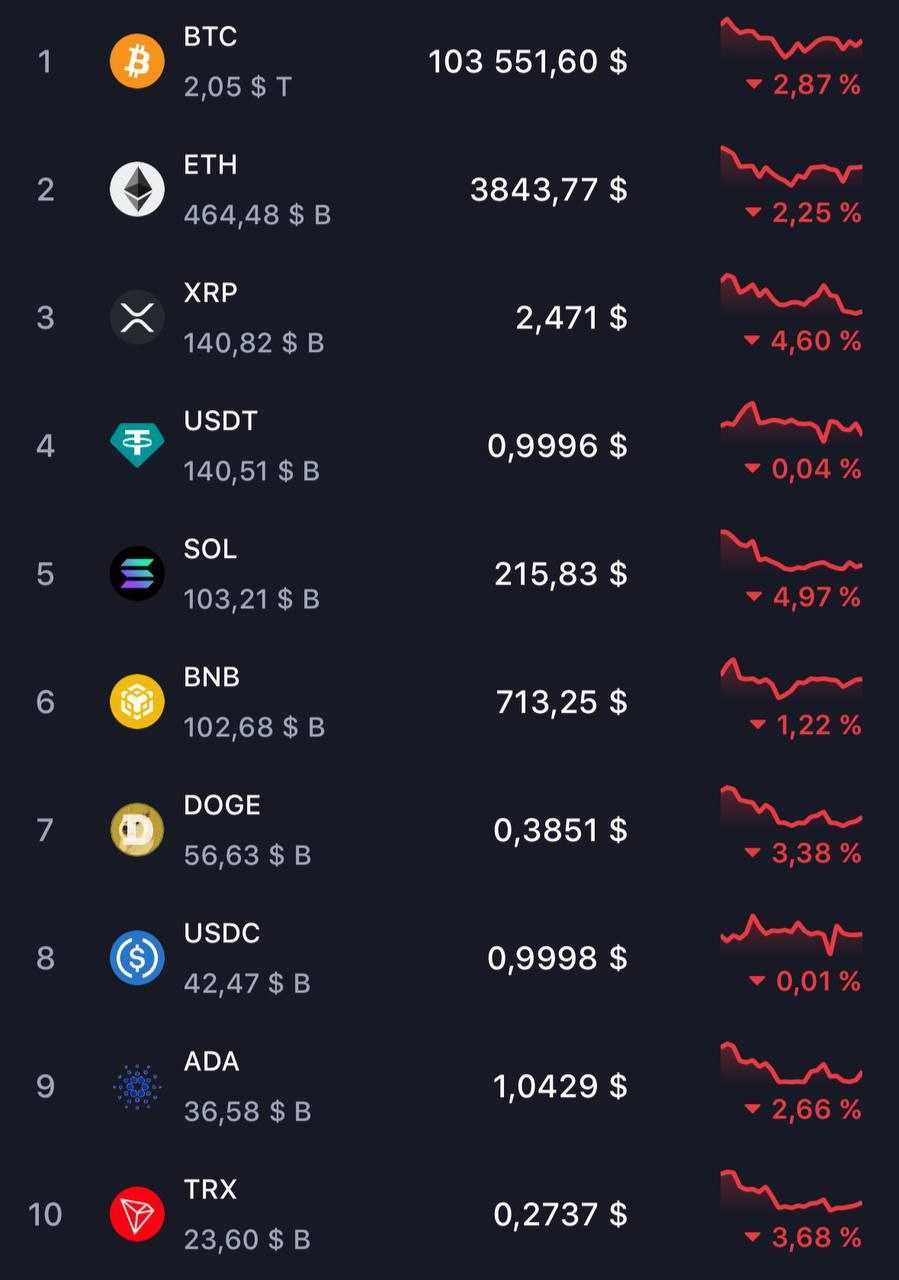Open the Solana coin icon
This screenshot has height=1280, width=899.
coord(137,574)
